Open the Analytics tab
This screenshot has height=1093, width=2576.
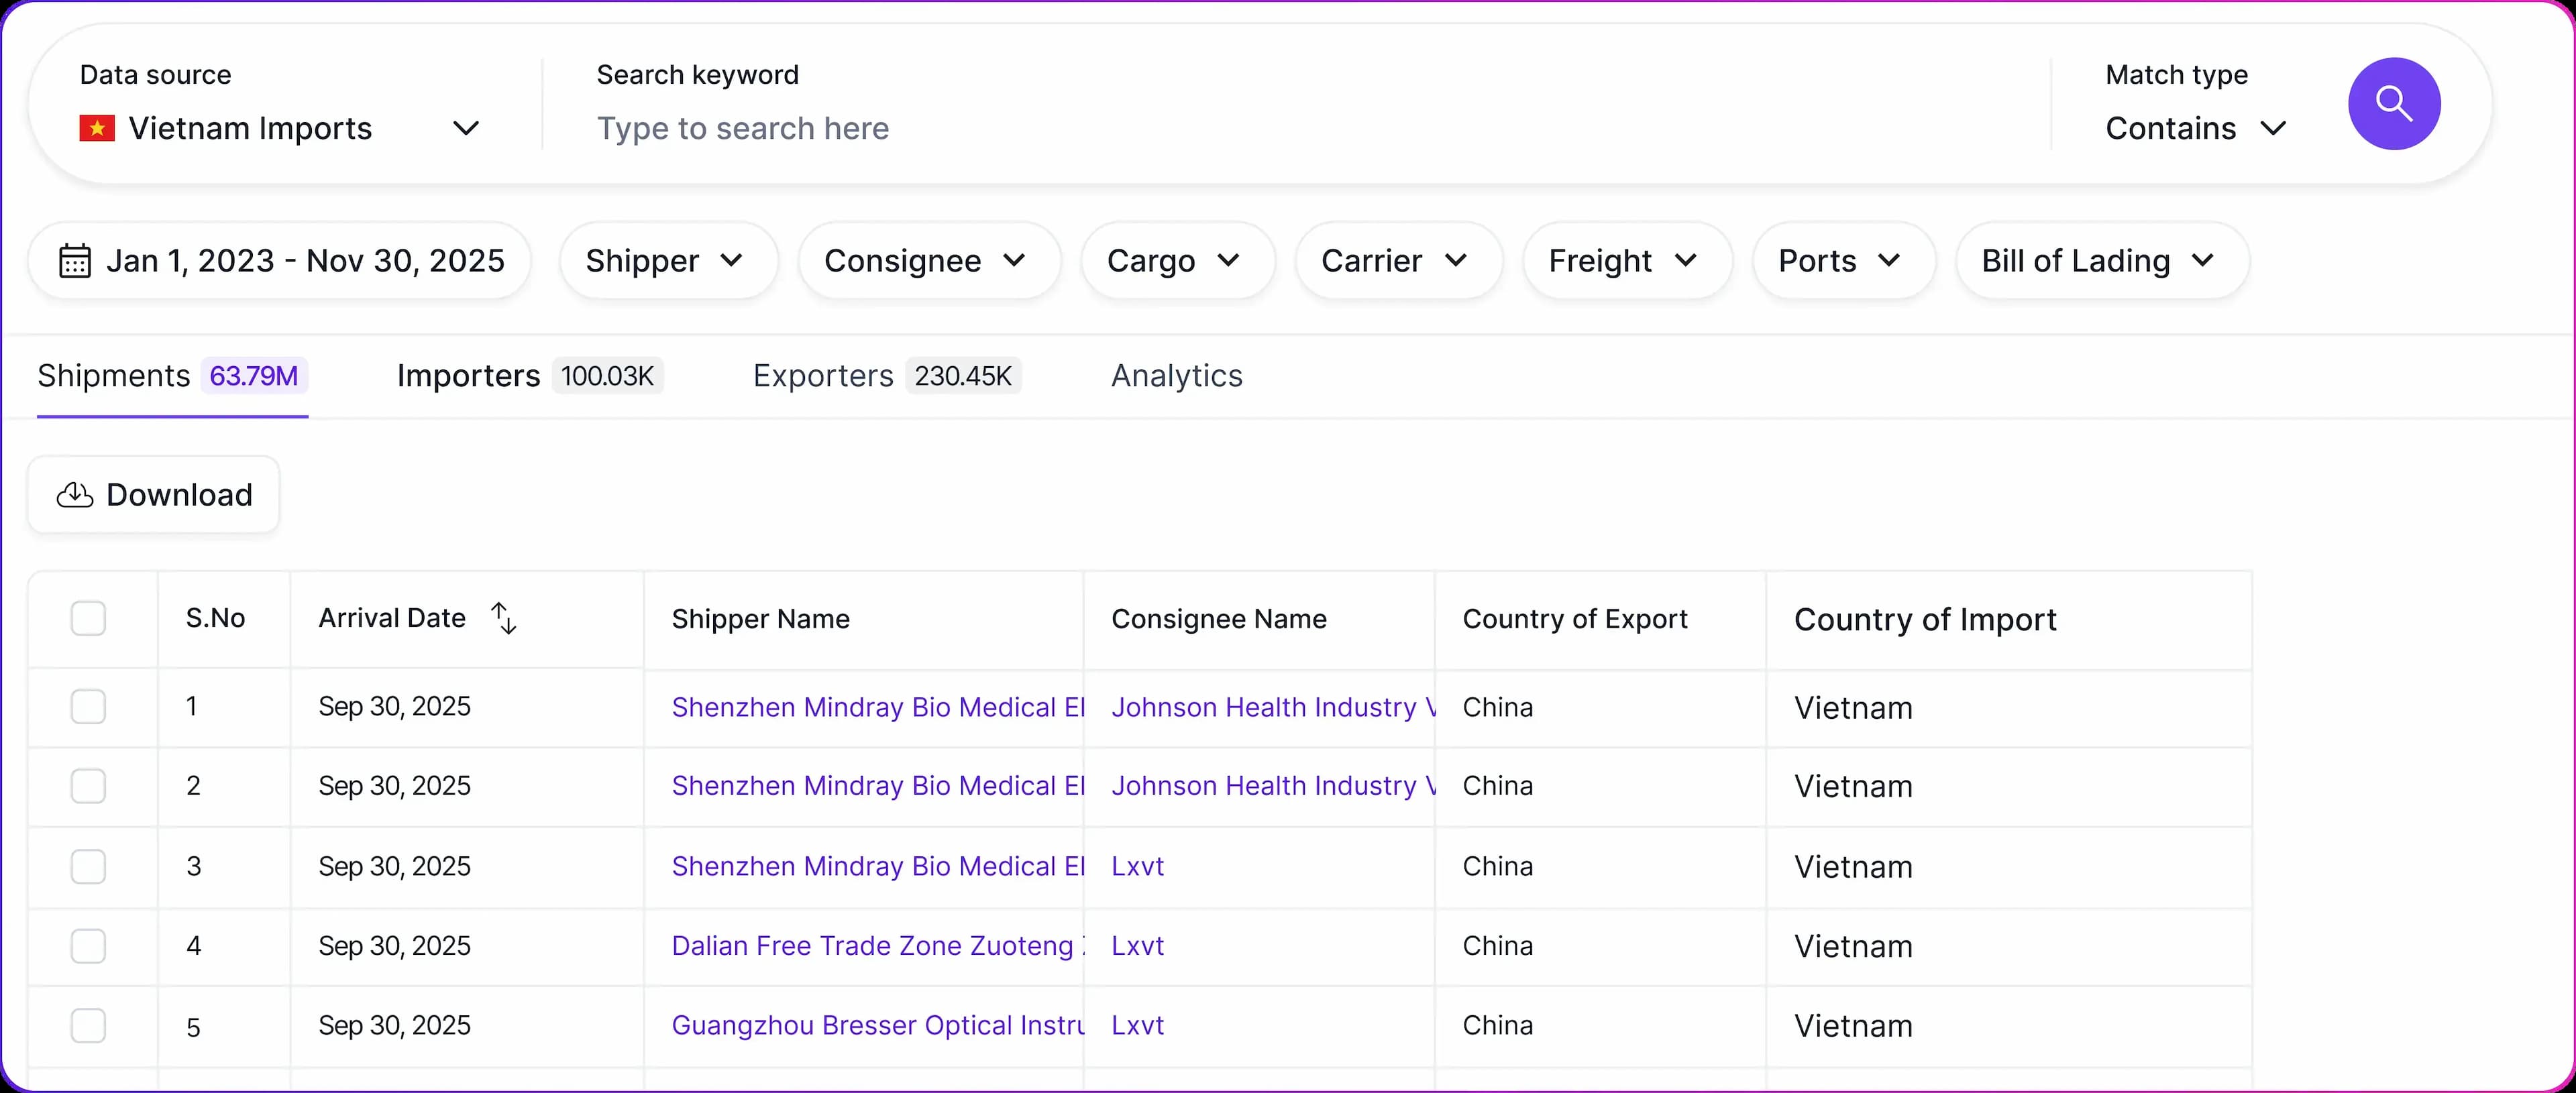point(1176,376)
